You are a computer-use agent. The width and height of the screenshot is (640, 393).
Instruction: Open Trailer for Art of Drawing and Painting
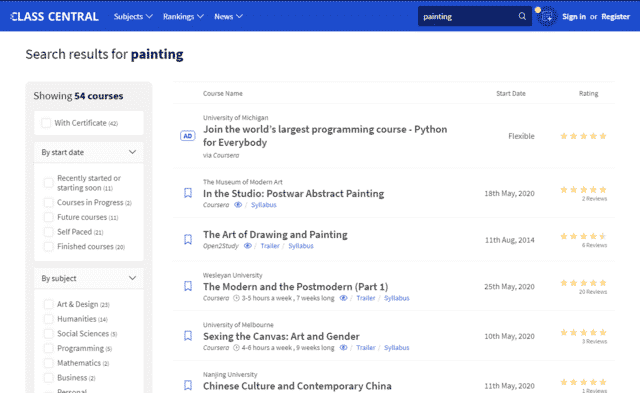(270, 246)
